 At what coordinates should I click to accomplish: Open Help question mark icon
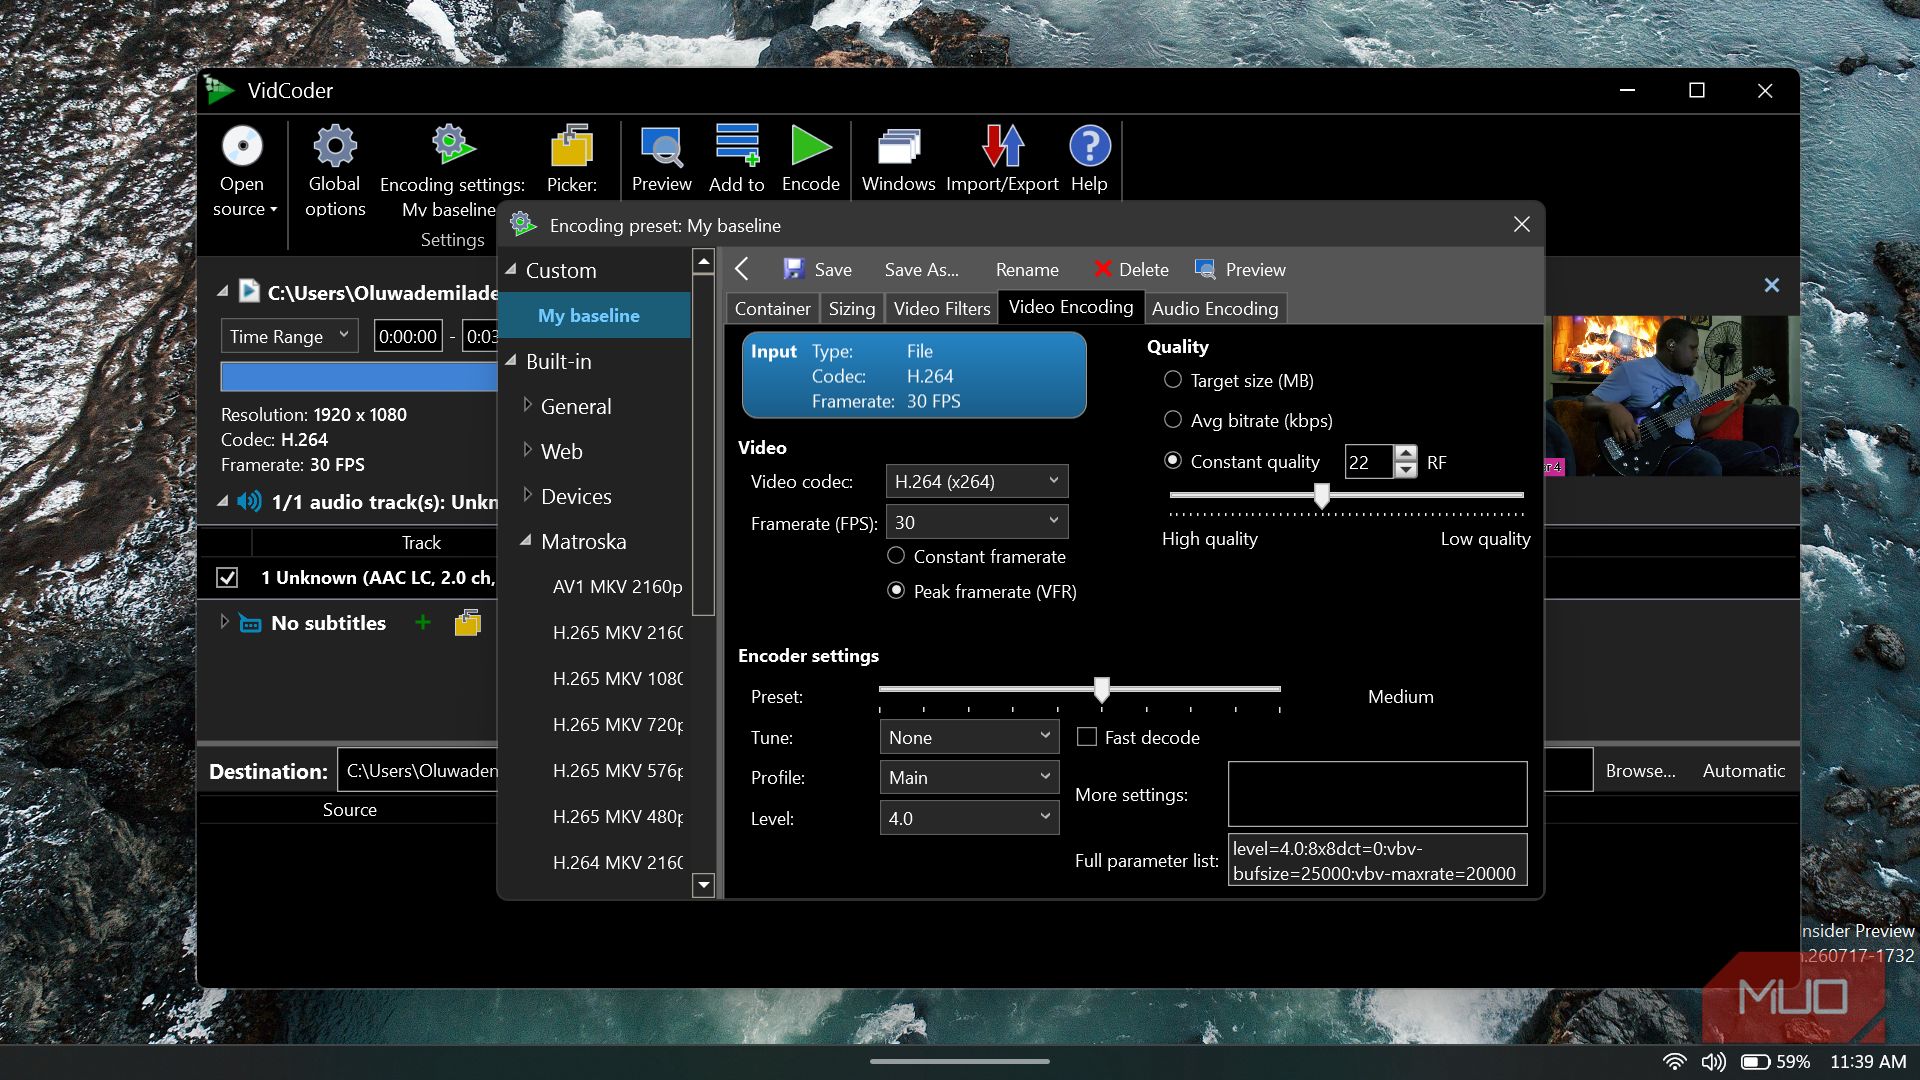pos(1089,146)
